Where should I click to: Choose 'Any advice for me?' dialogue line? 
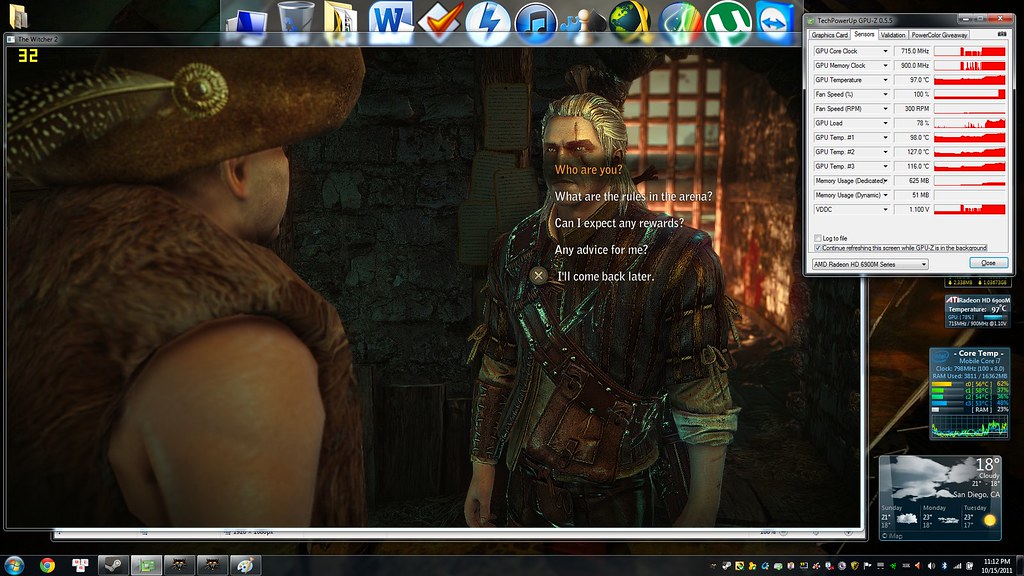[x=601, y=250]
